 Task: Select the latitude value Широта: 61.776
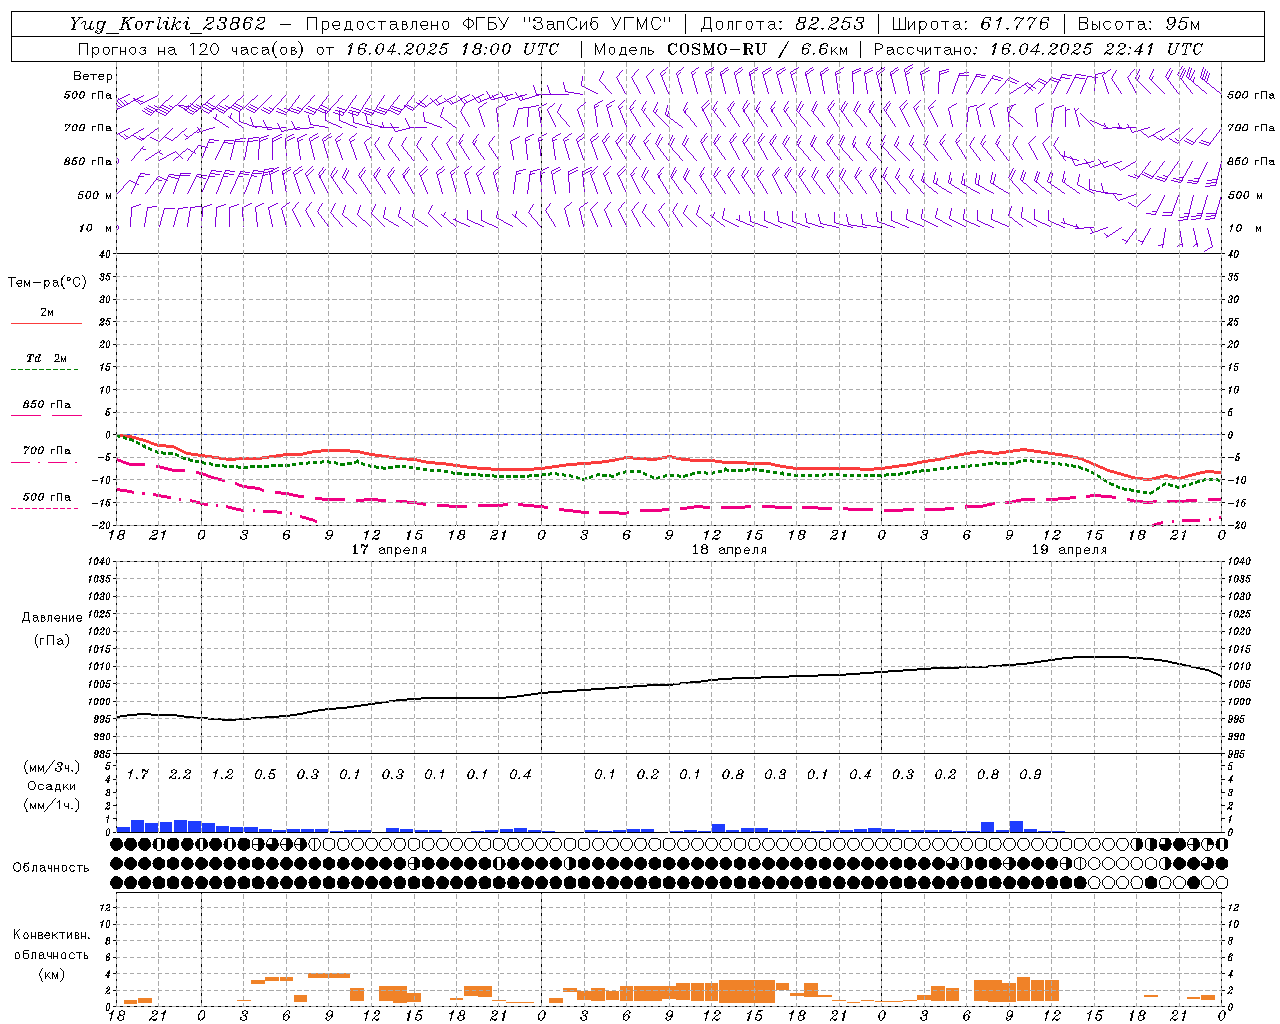[x=970, y=24]
